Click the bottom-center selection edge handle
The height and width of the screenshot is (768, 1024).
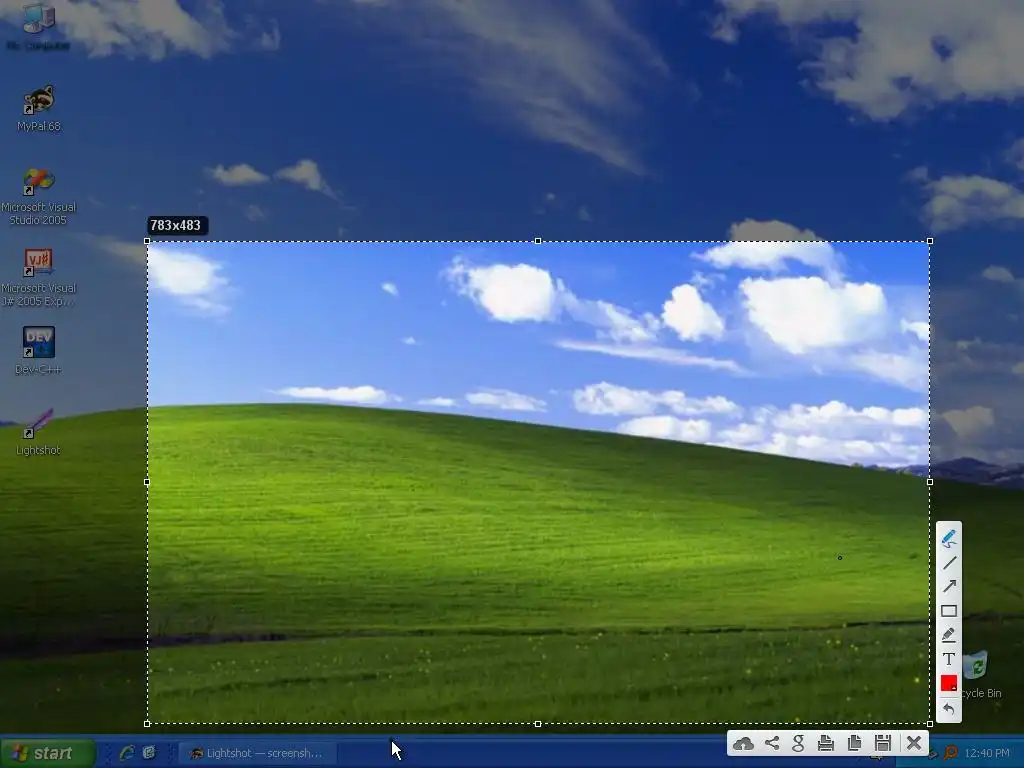[538, 724]
